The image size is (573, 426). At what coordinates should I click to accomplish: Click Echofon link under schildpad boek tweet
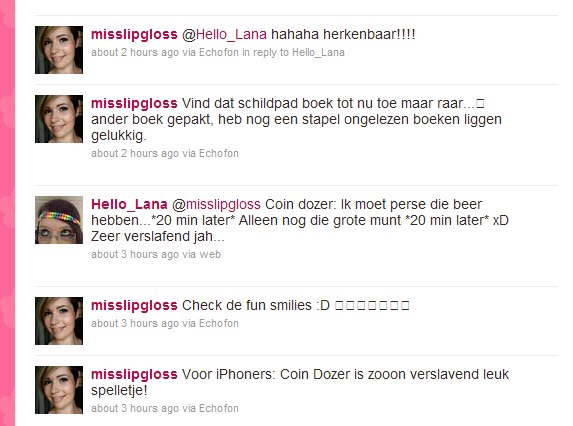tap(219, 153)
